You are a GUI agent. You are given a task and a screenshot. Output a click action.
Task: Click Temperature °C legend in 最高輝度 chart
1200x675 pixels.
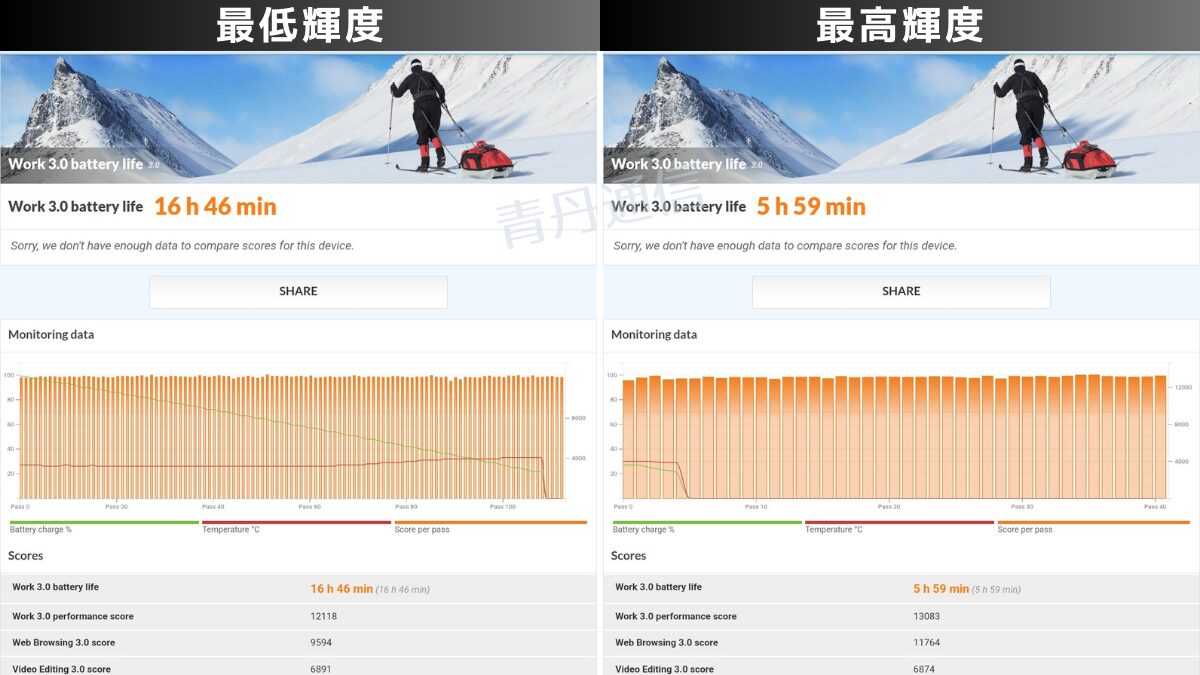point(834,529)
